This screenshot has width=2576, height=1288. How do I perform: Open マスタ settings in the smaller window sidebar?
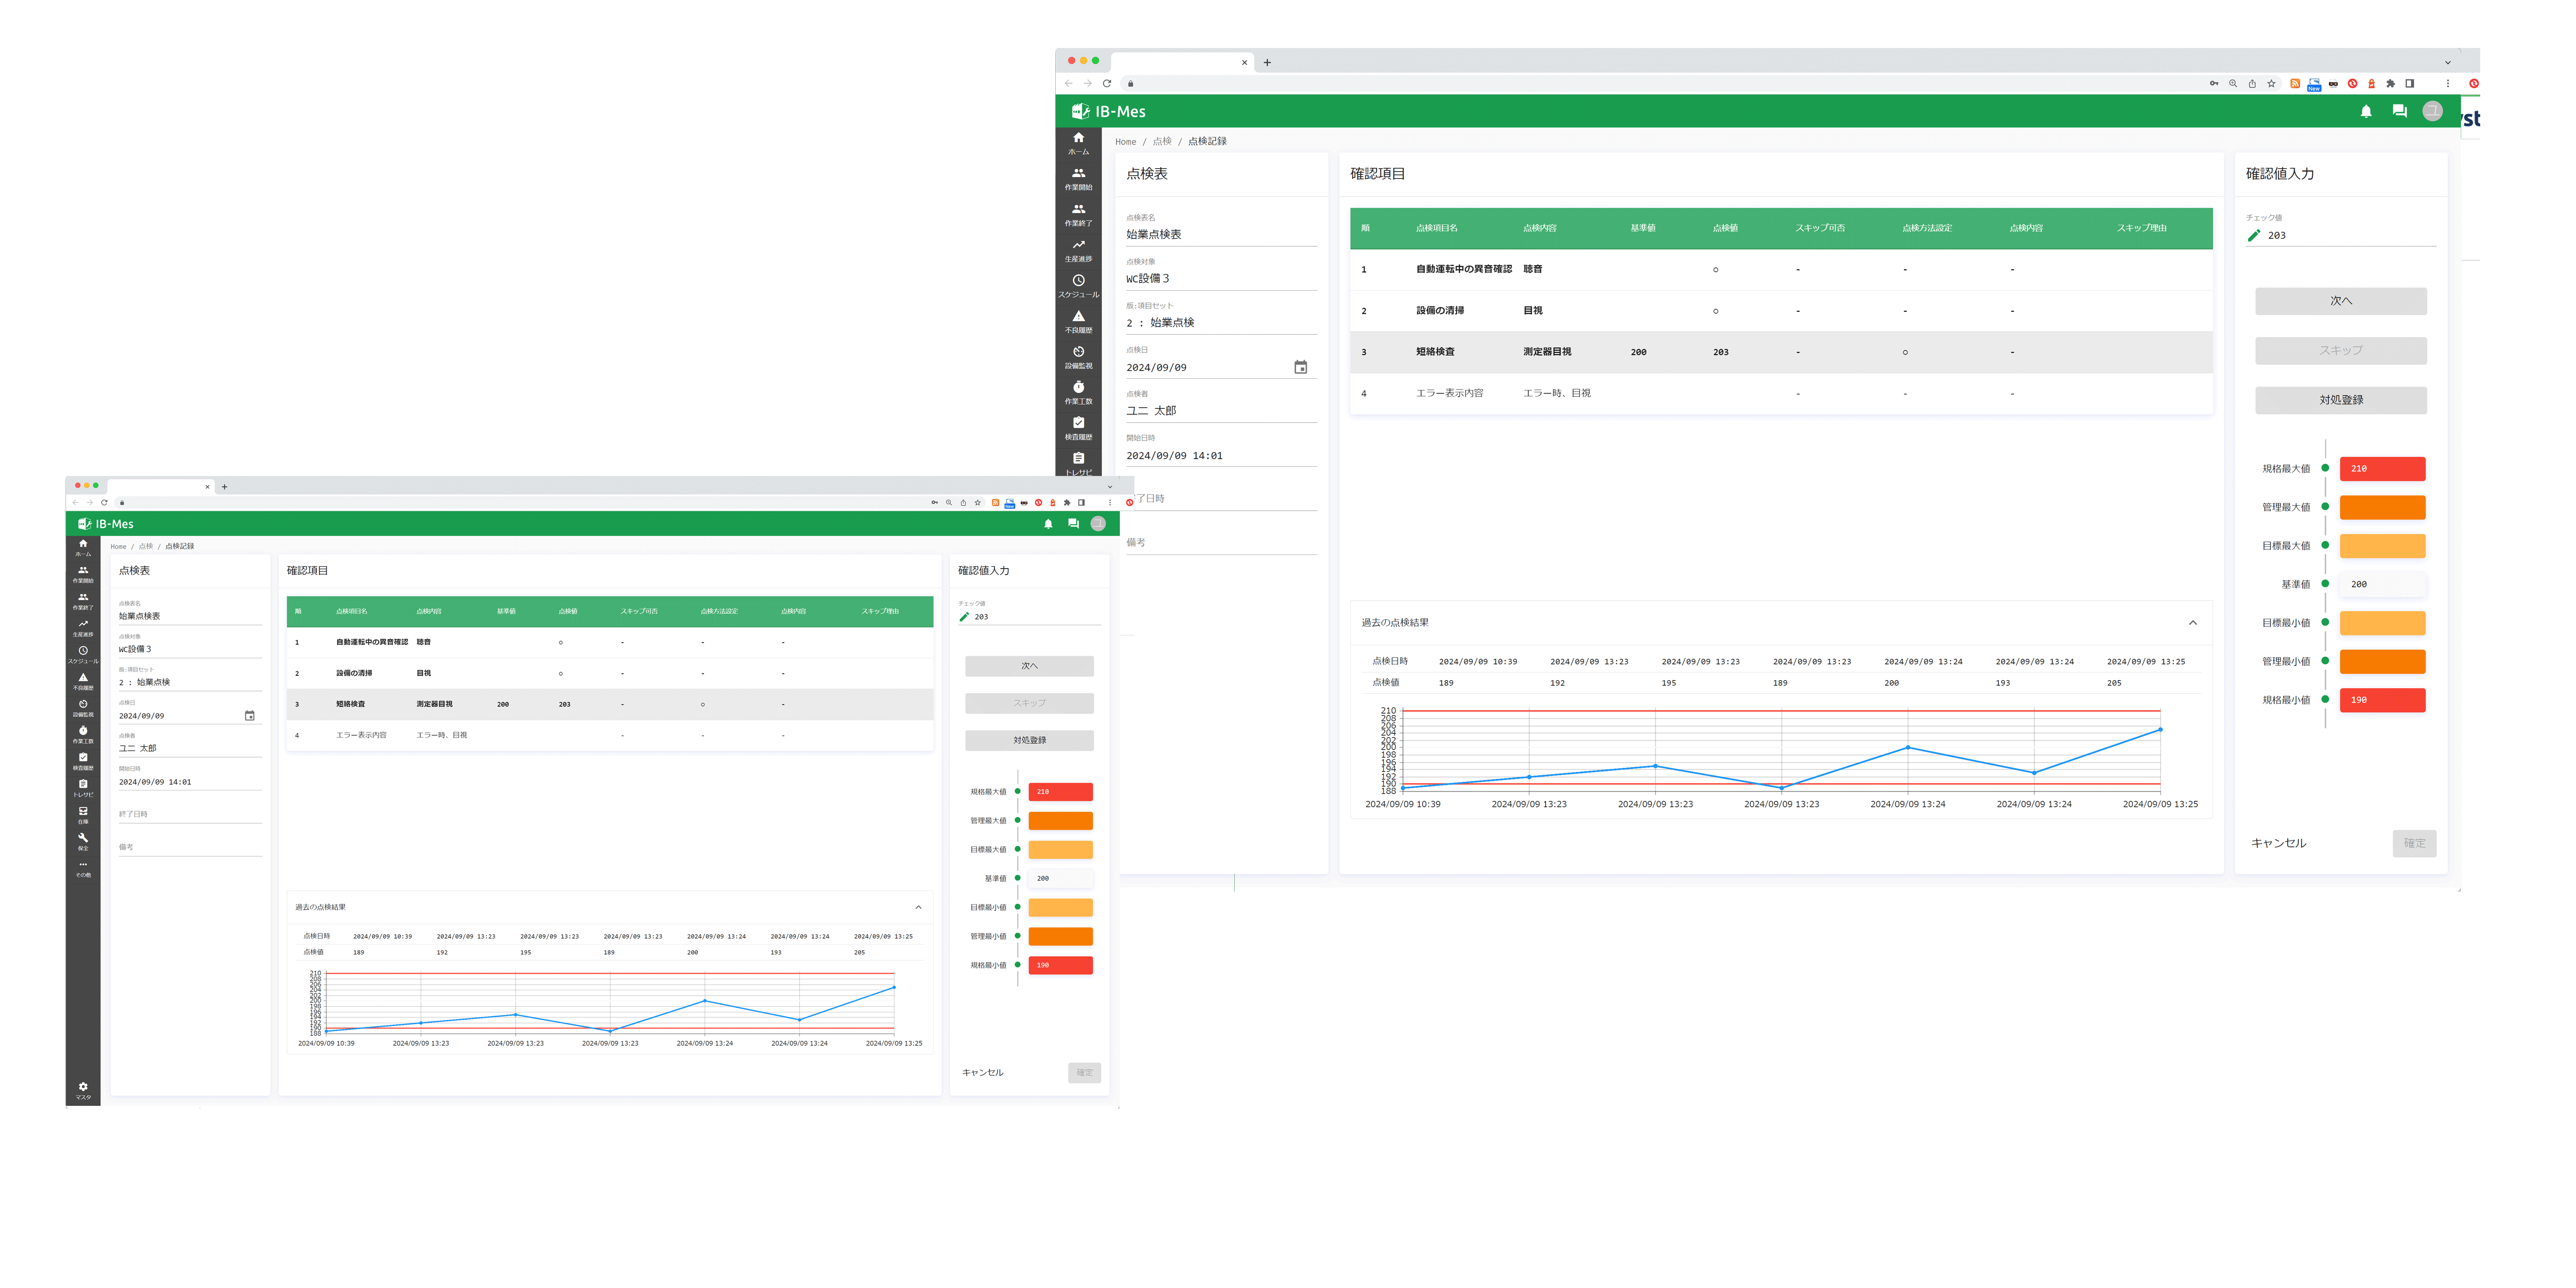click(83, 1091)
